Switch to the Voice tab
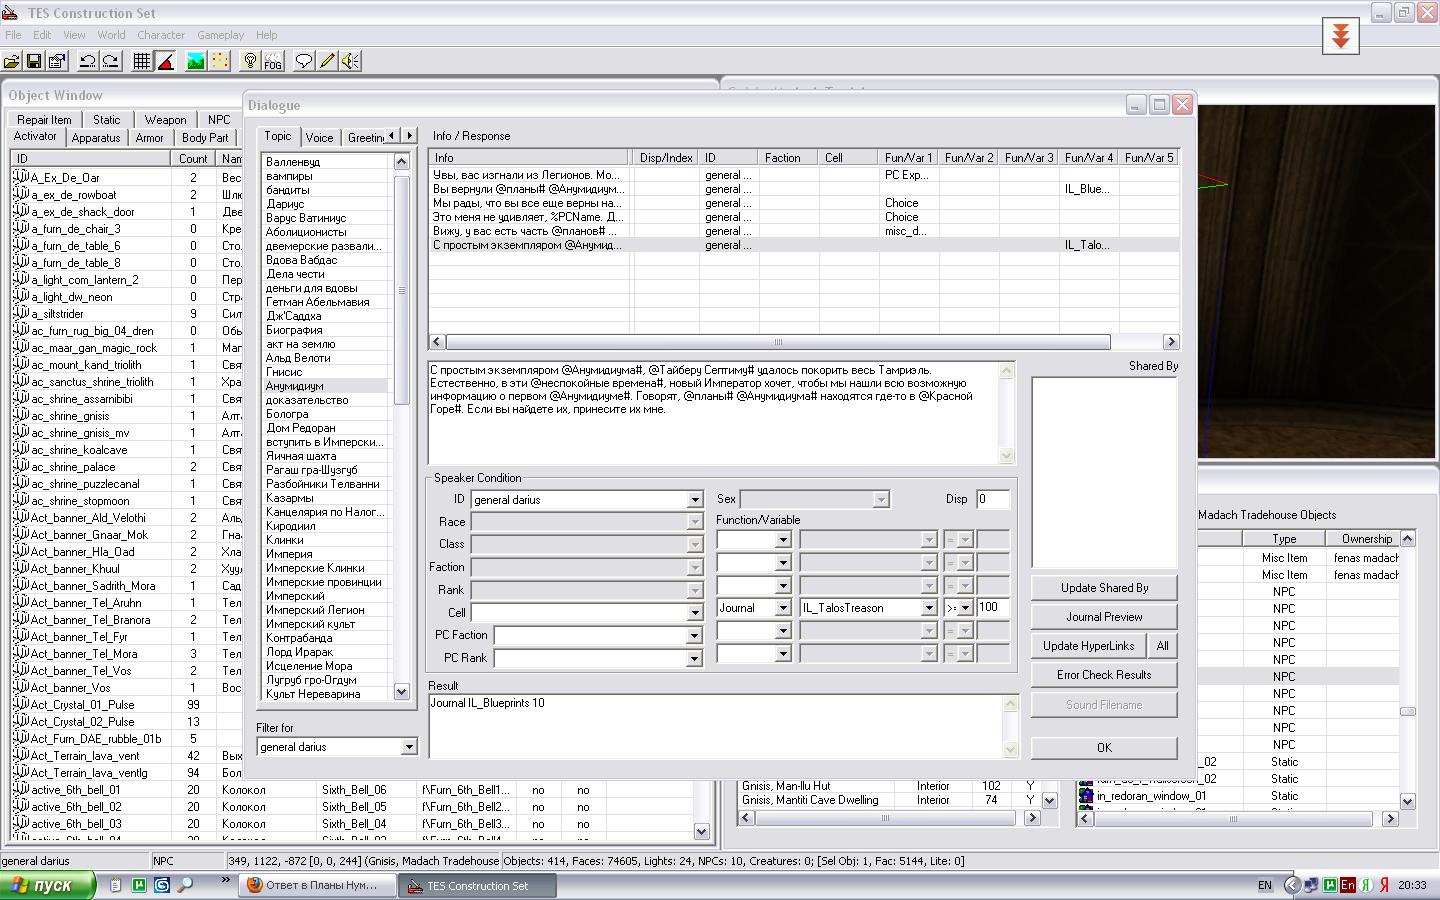1440x900 pixels. pyautogui.click(x=320, y=138)
